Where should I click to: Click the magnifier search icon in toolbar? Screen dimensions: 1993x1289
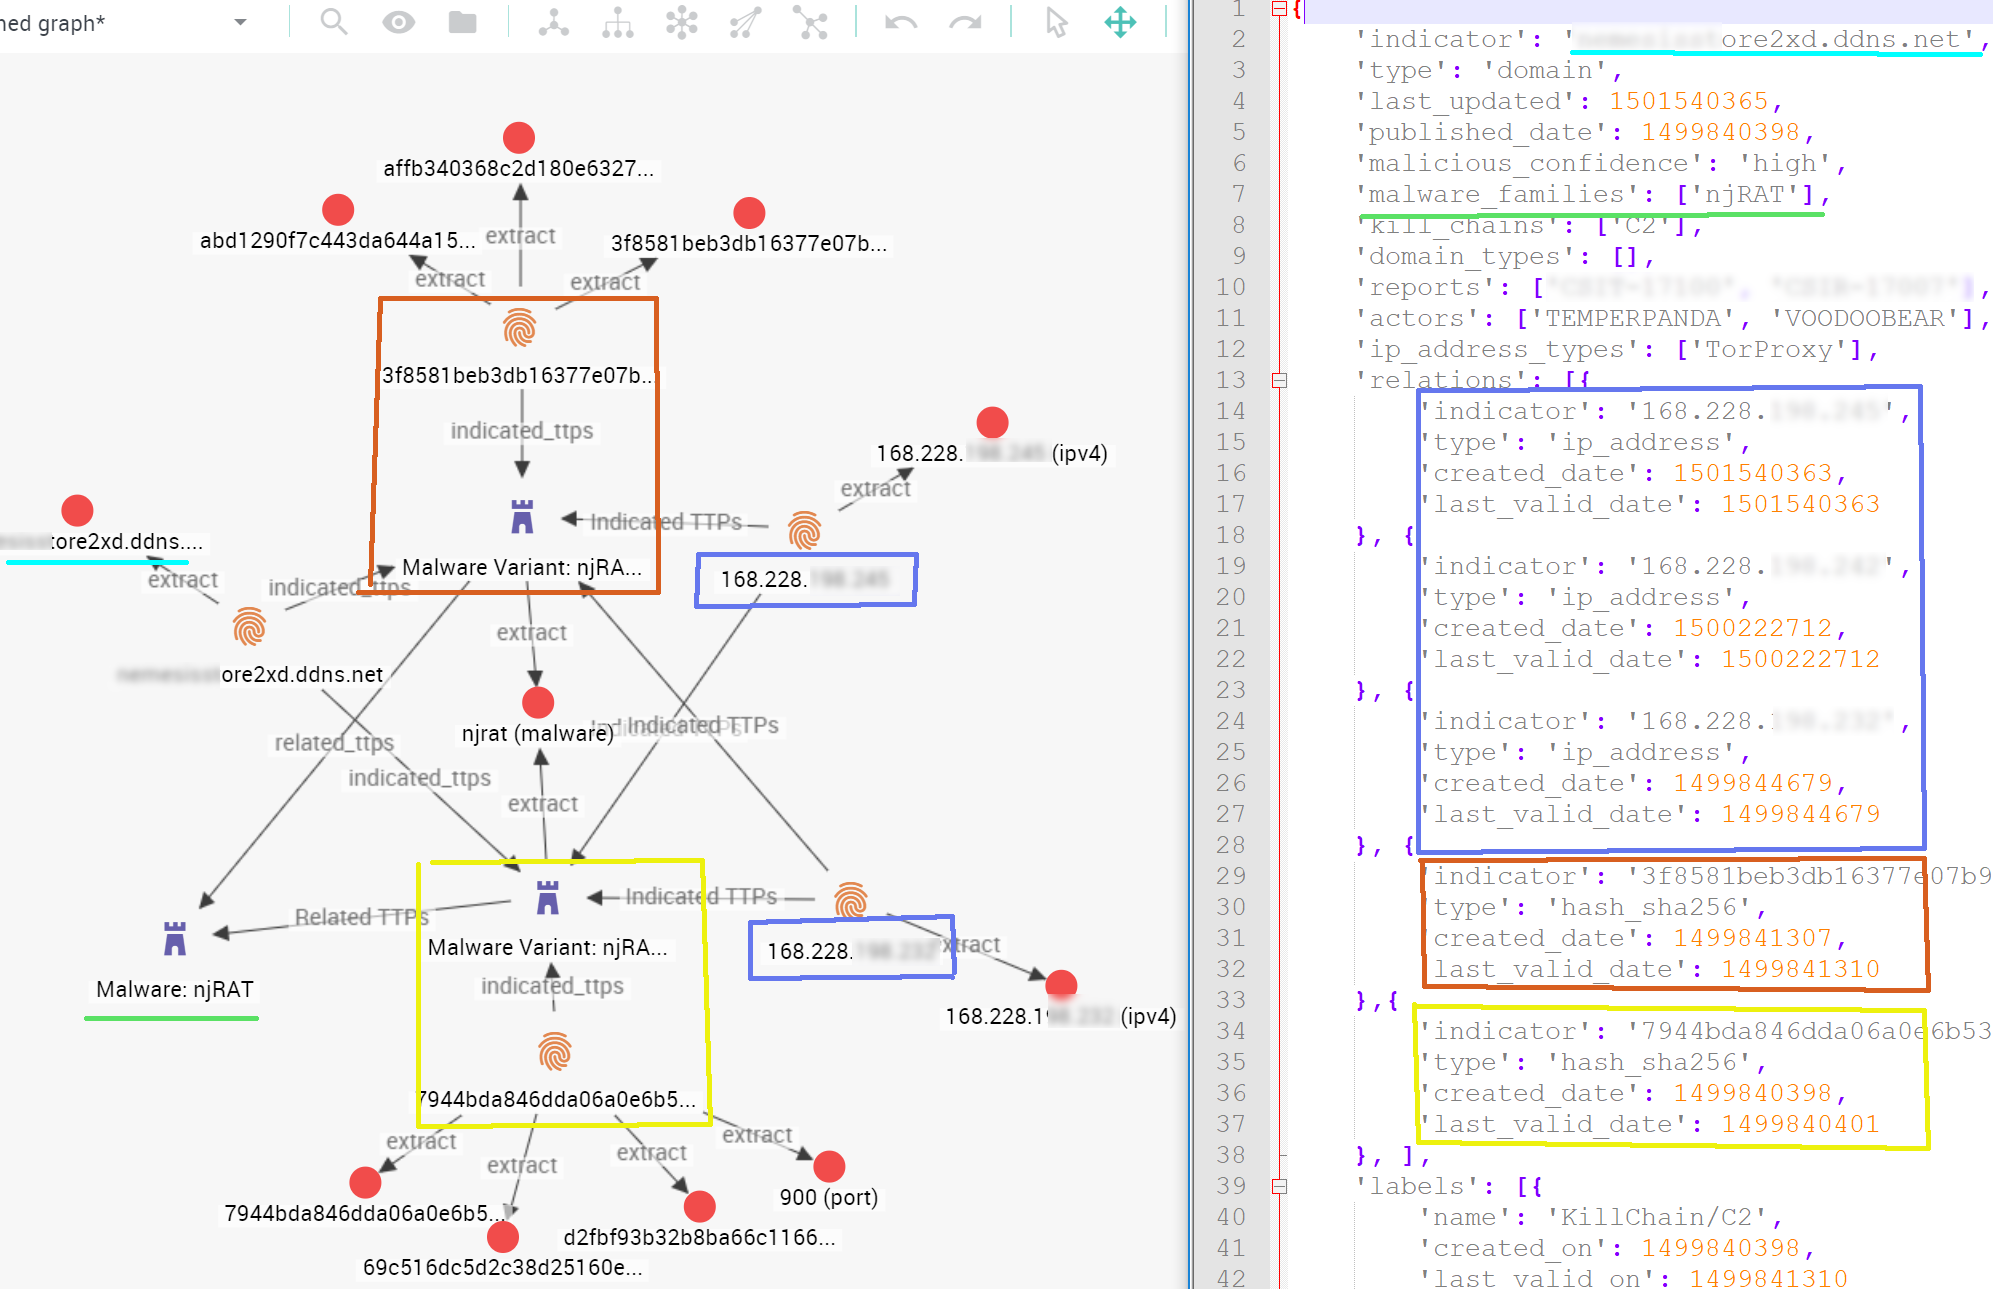tap(334, 22)
